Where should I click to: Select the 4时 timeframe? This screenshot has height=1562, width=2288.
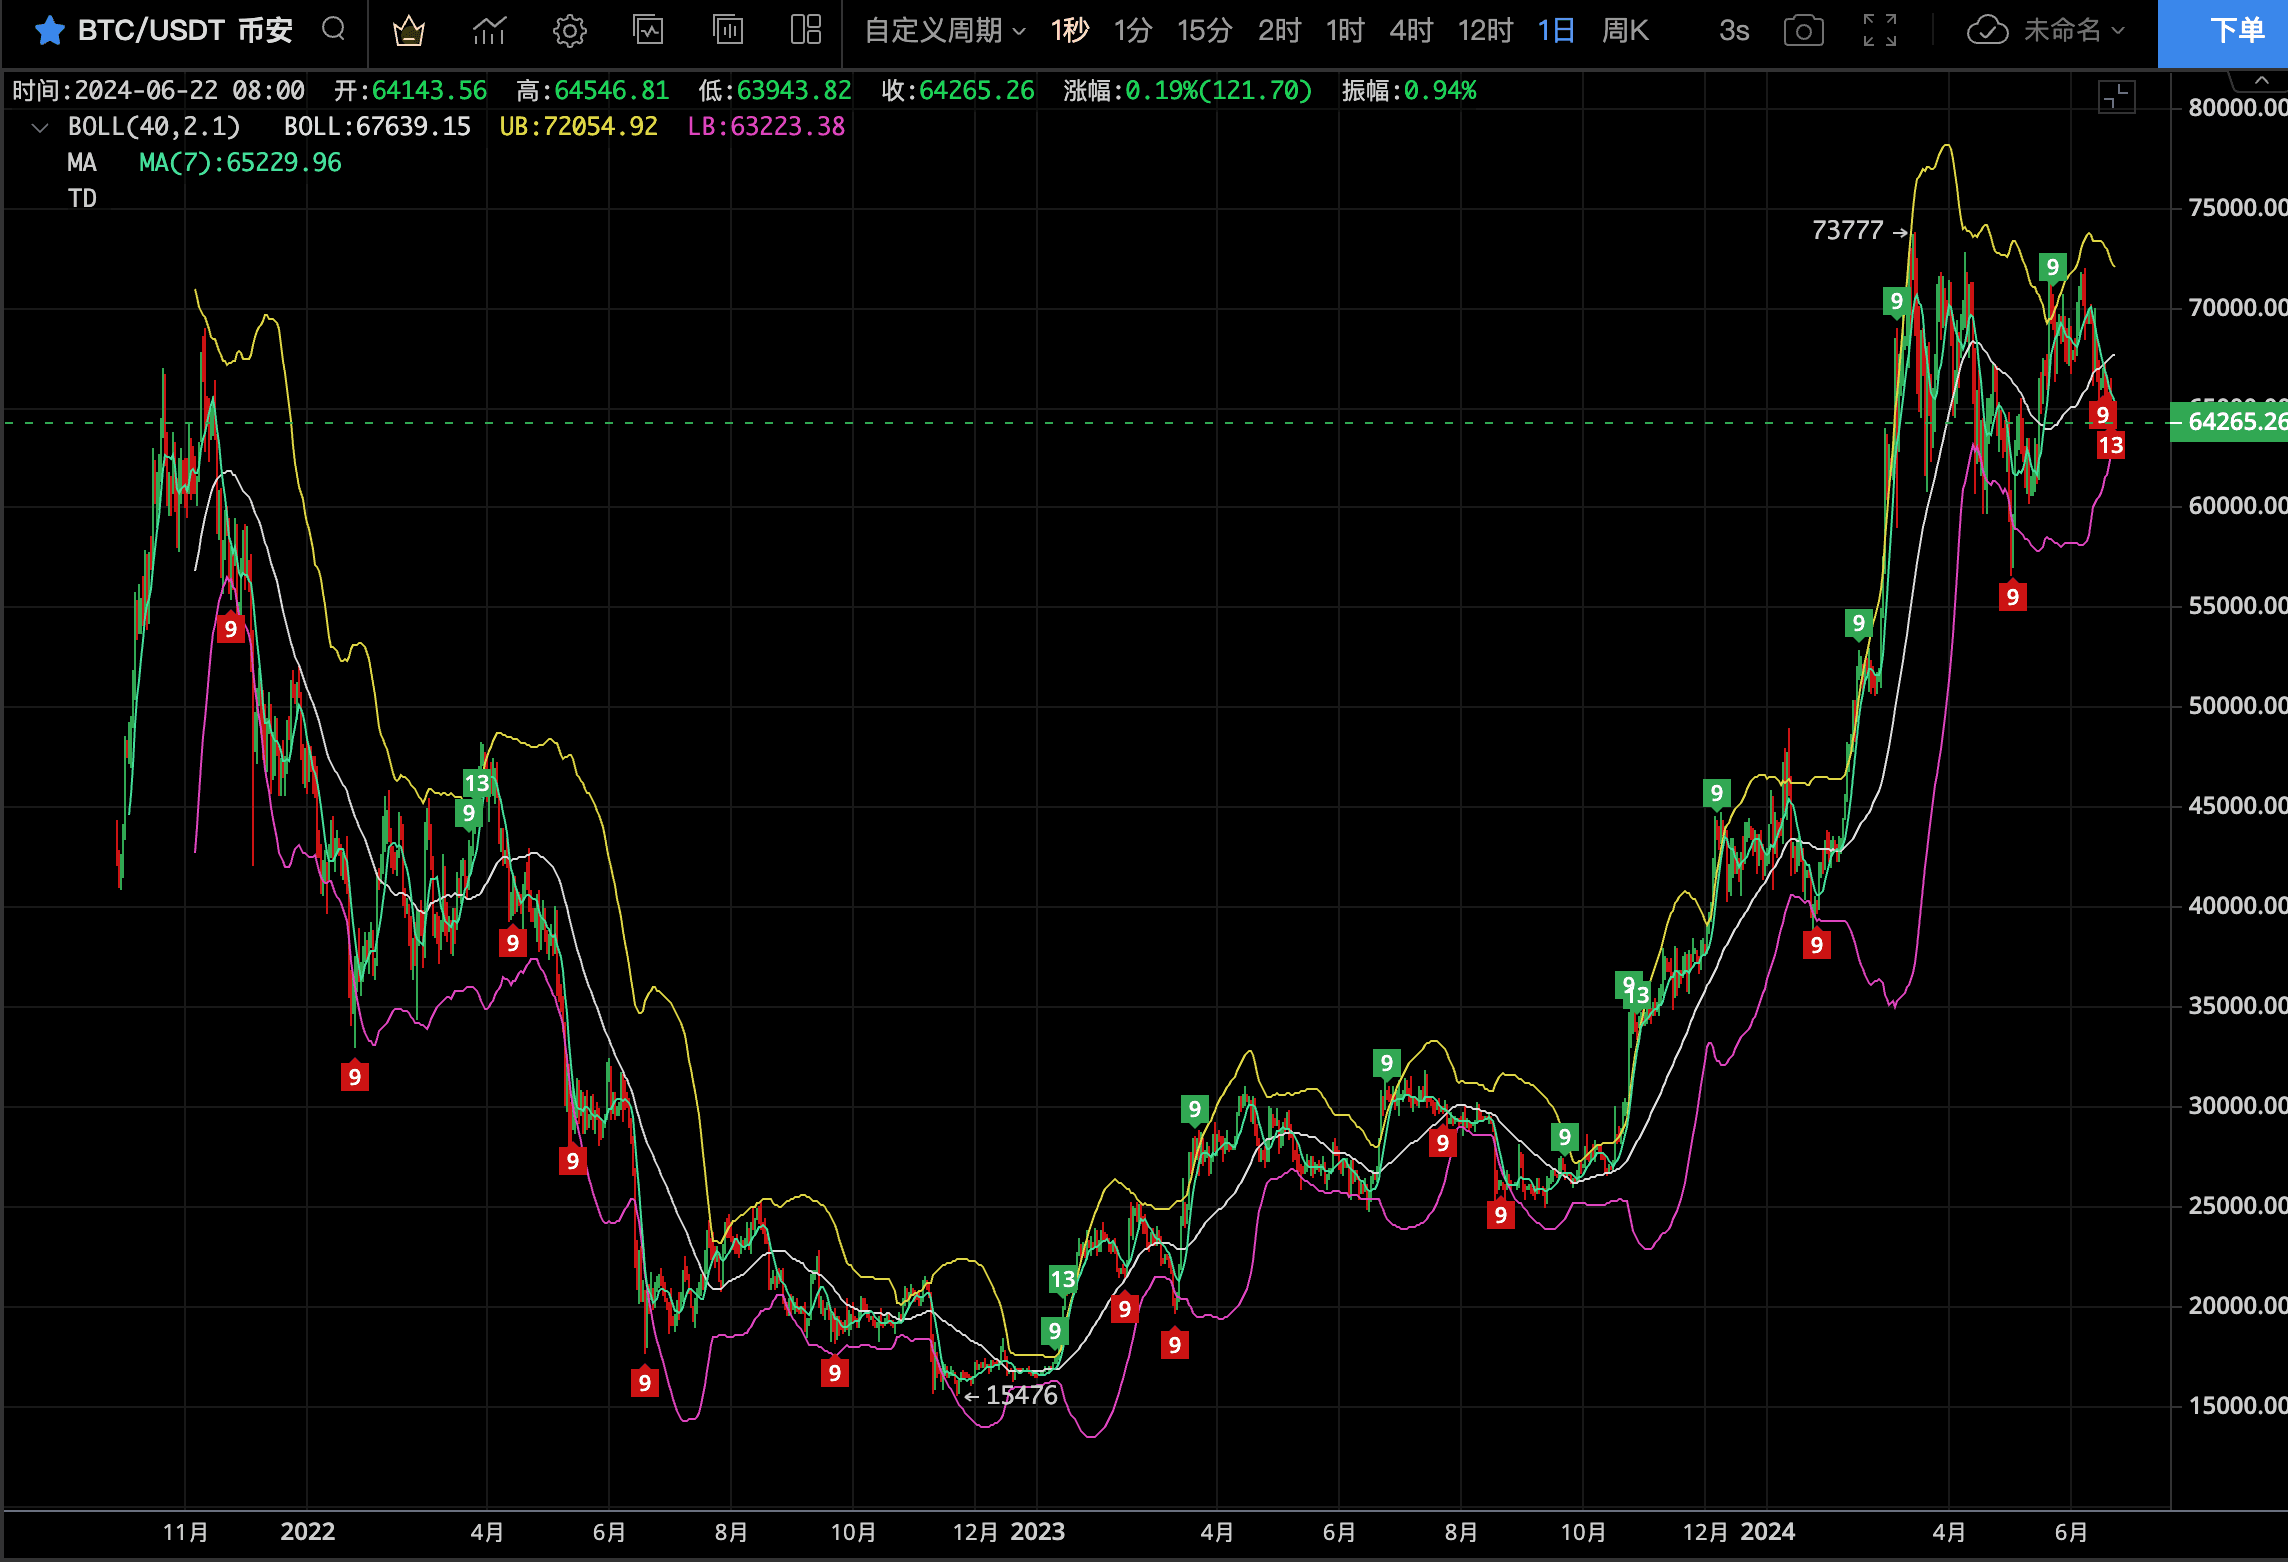coord(1411,31)
